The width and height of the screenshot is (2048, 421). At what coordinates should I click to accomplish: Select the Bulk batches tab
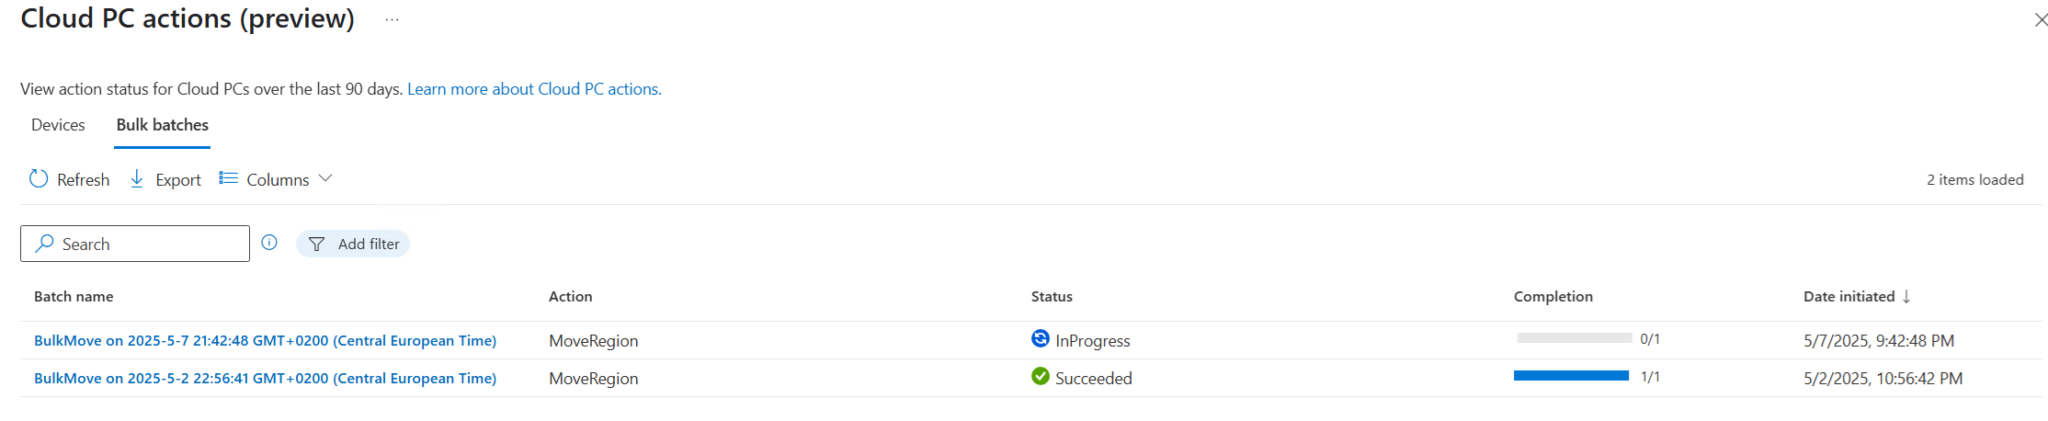[x=162, y=125]
